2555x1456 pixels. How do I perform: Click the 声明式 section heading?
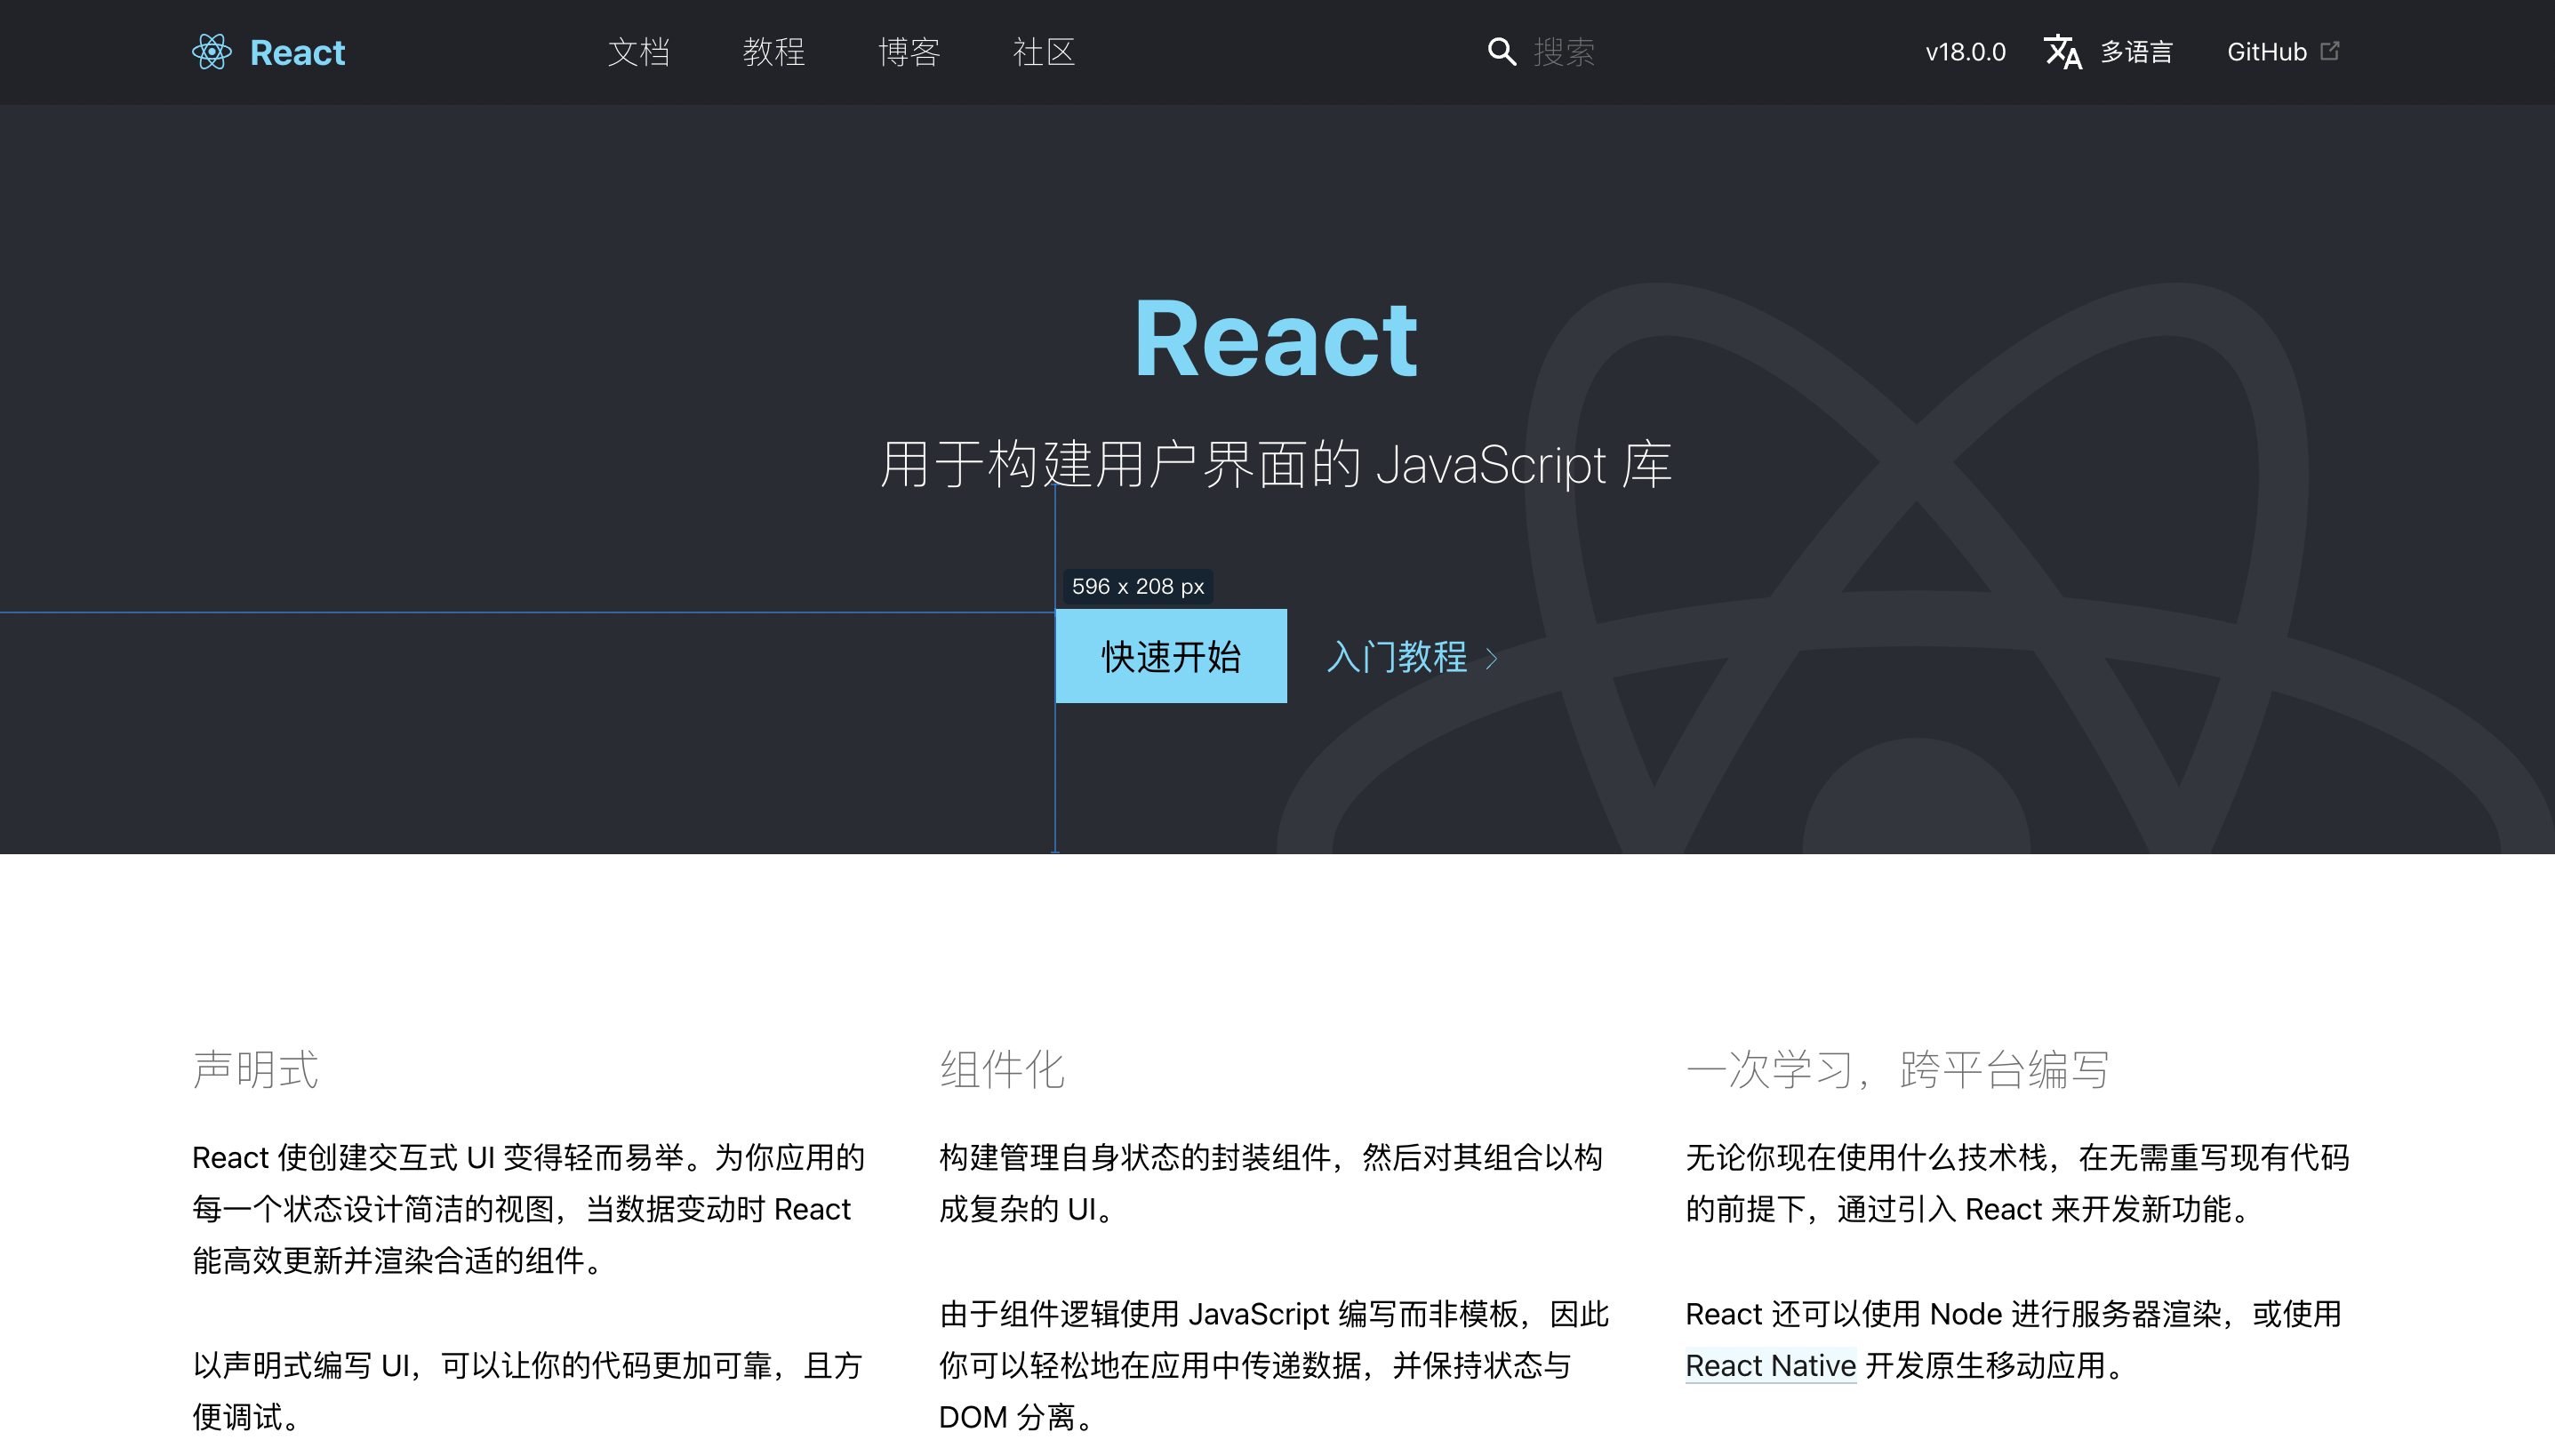(256, 1069)
